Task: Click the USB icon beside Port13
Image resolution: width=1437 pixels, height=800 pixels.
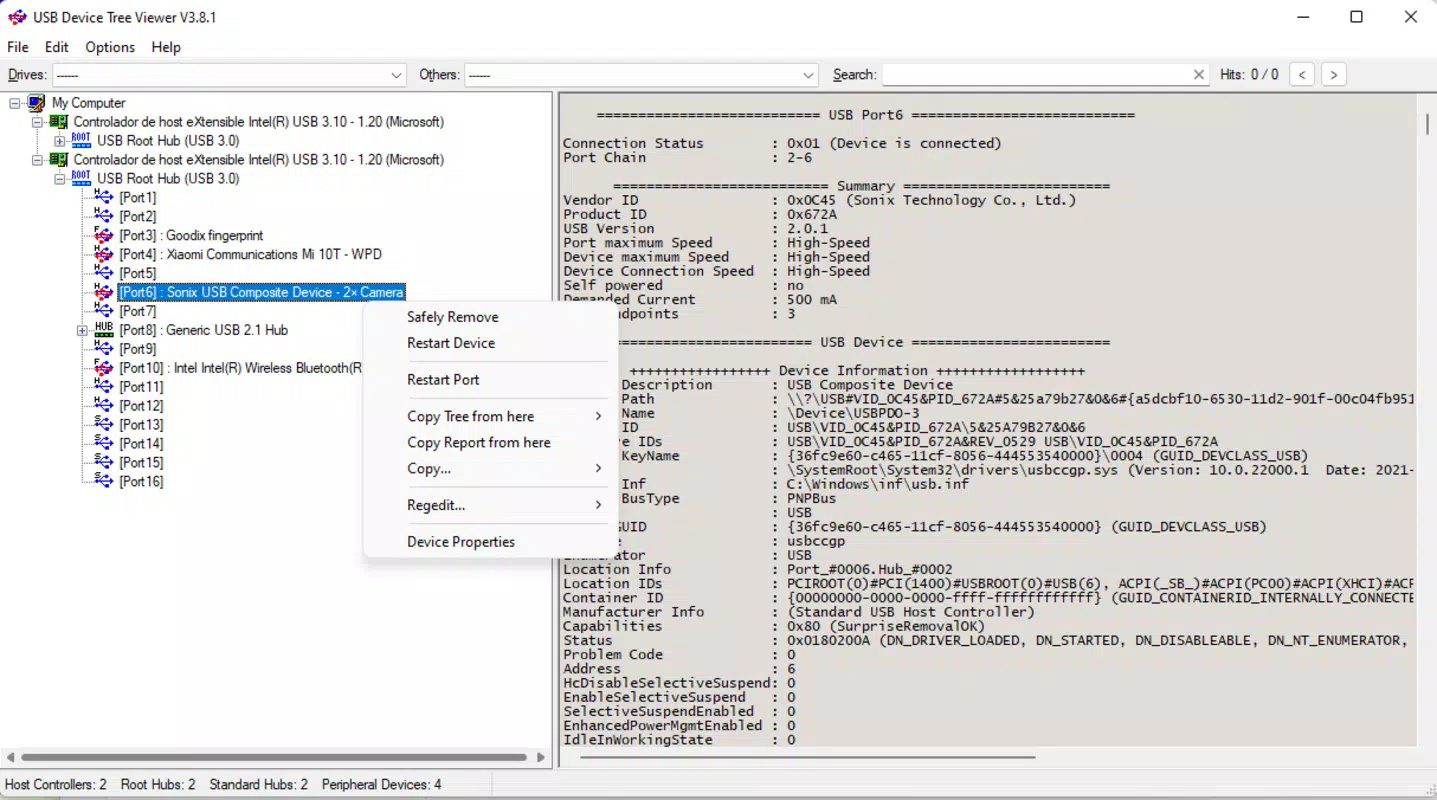Action: (104, 425)
